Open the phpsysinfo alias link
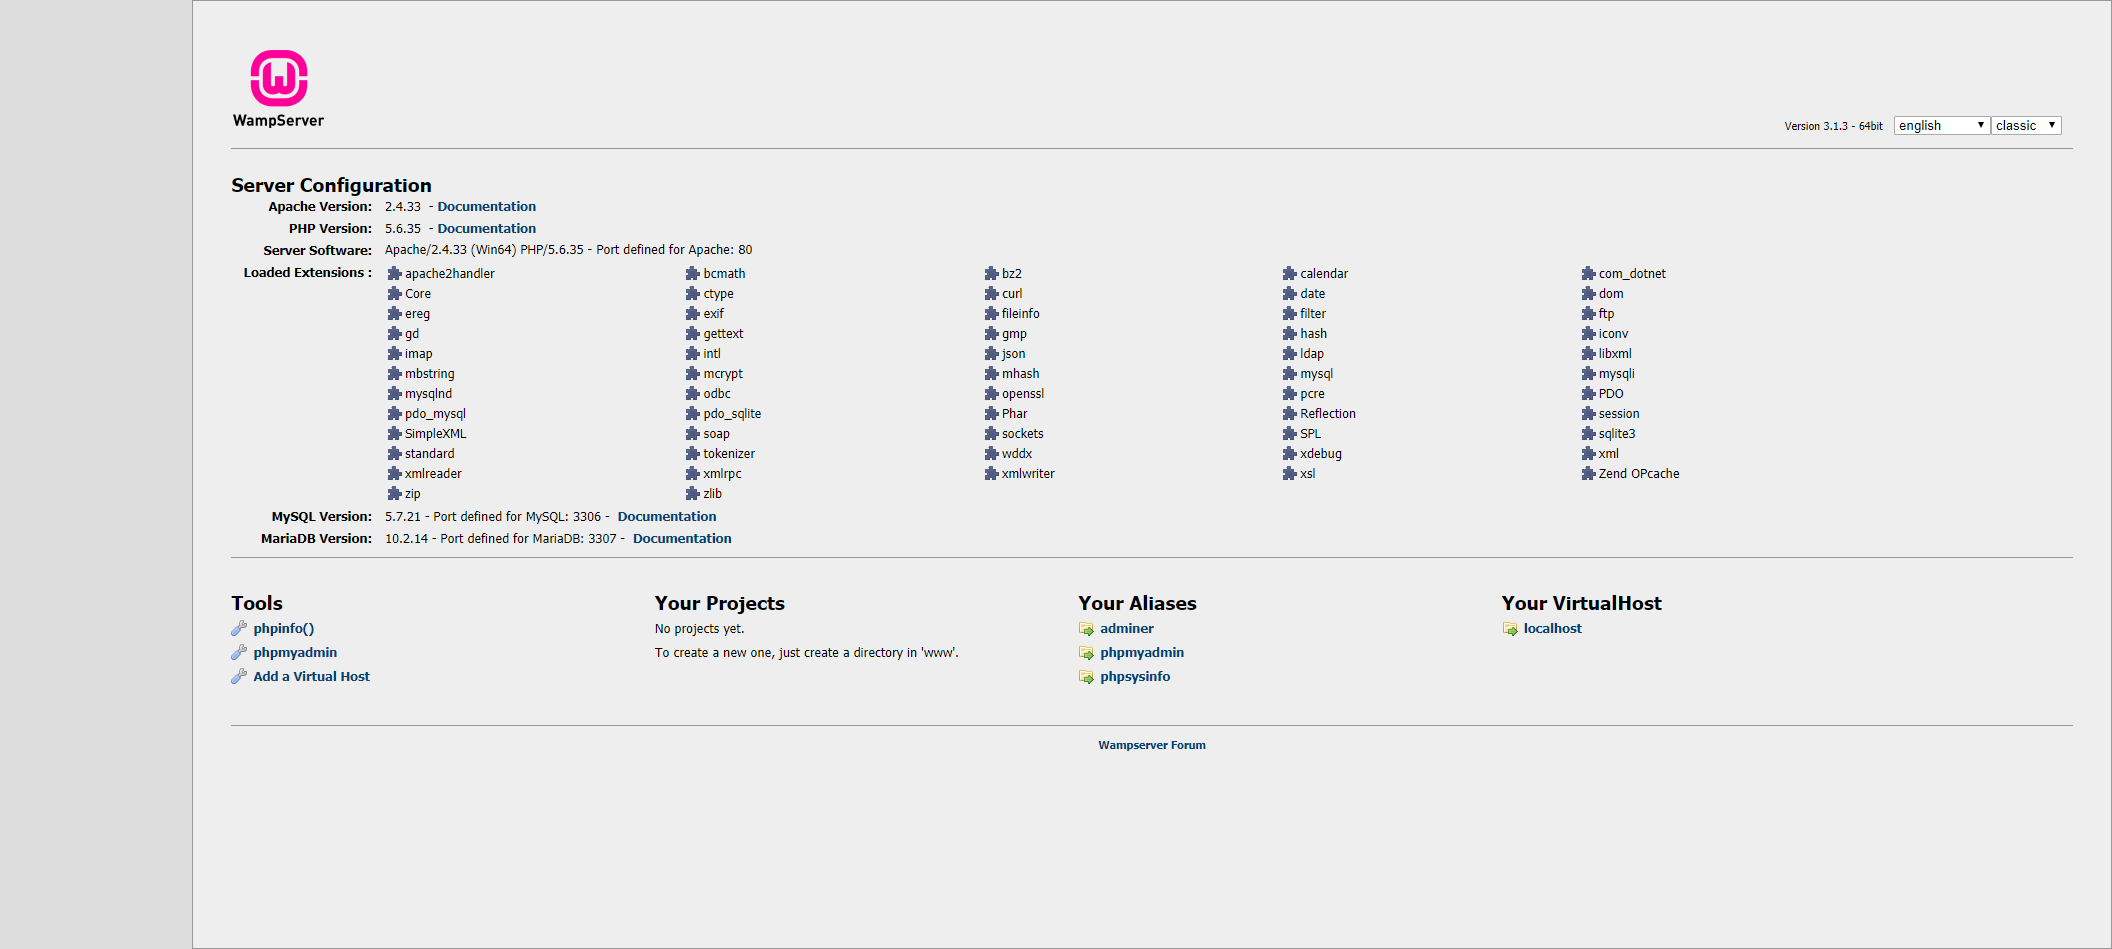Image resolution: width=2112 pixels, height=949 pixels. (x=1135, y=677)
